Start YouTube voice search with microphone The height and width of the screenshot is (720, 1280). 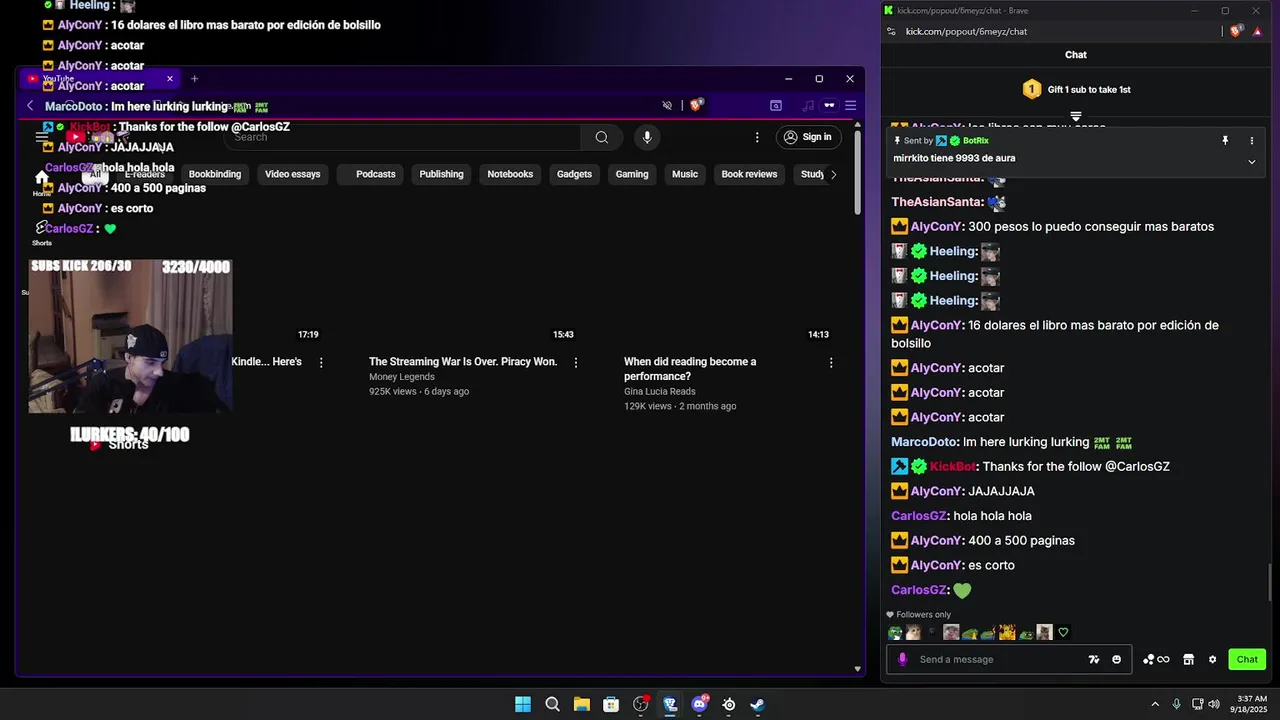coord(647,137)
